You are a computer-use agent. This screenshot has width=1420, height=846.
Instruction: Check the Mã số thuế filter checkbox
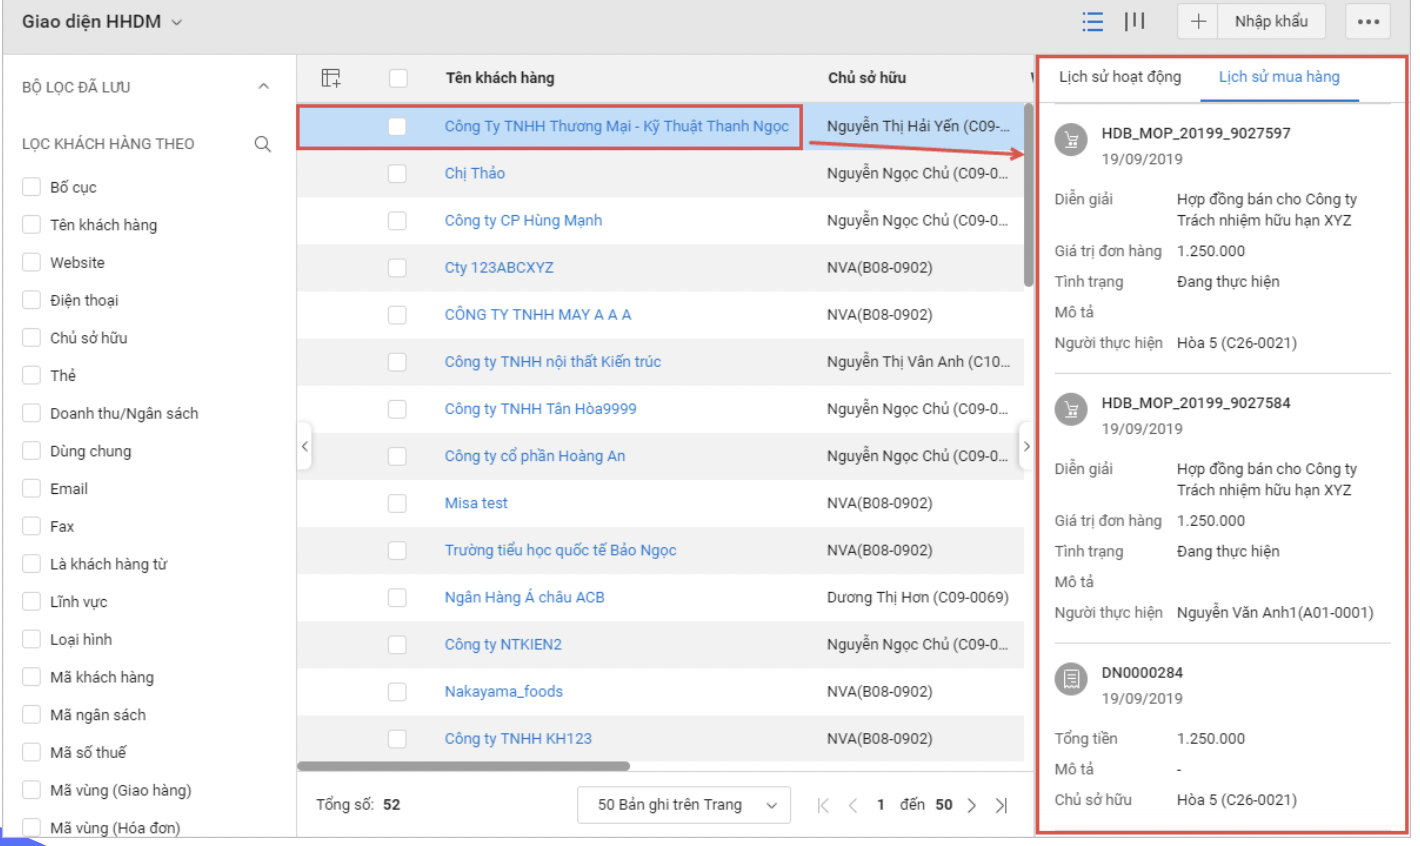point(32,753)
